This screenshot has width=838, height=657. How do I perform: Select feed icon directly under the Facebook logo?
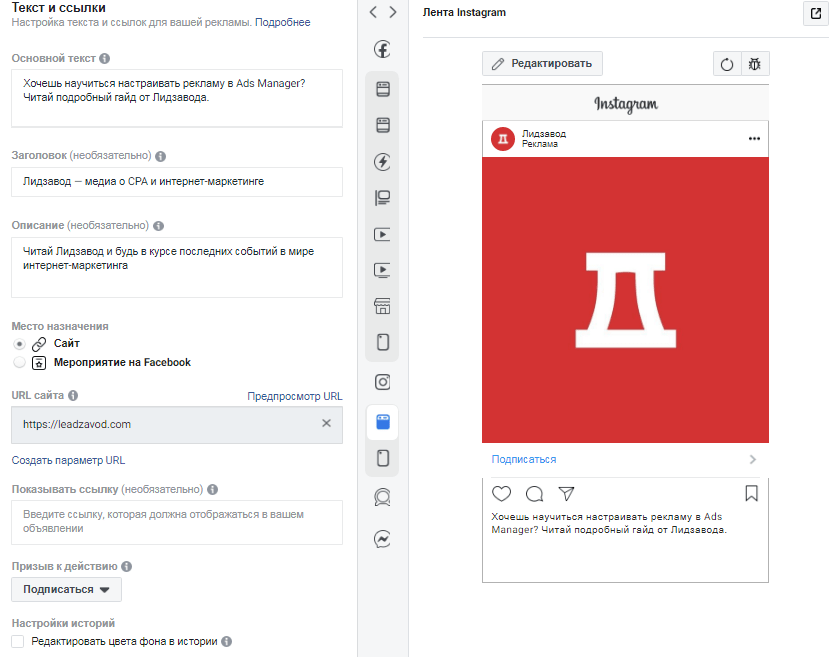tap(383, 89)
